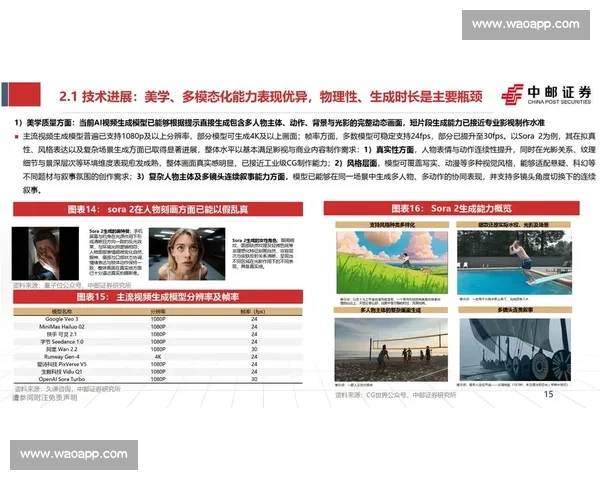This screenshot has width=600, height=480.
Task: Open the blonde woman portrait thumbnail
Action: 187,254
